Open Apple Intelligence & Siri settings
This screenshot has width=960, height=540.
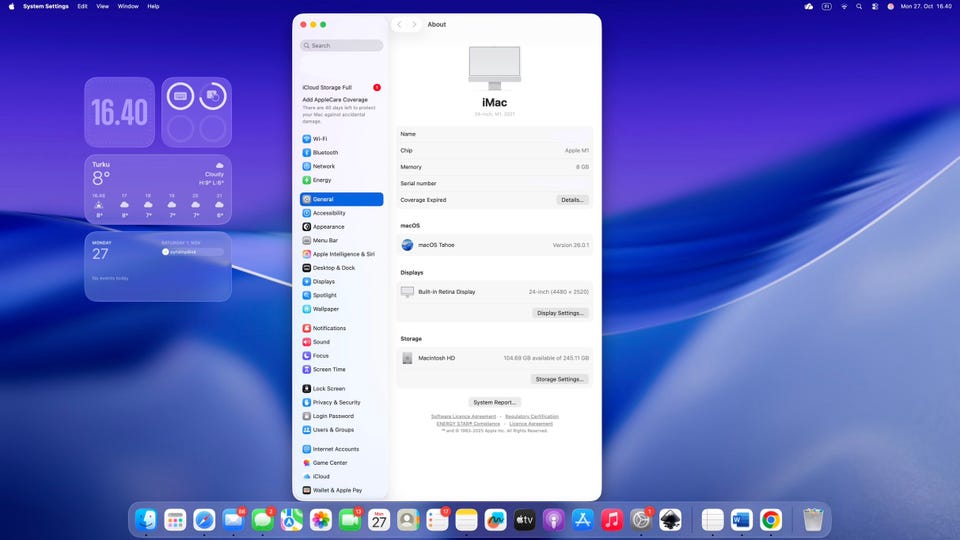[343, 254]
